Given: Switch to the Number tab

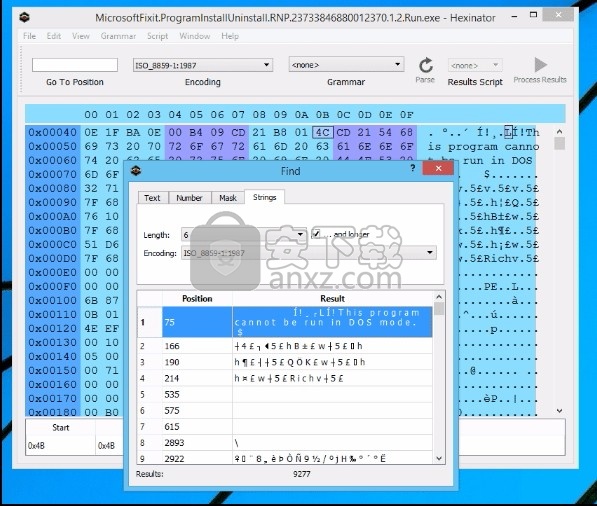Looking at the screenshot, I should [189, 198].
